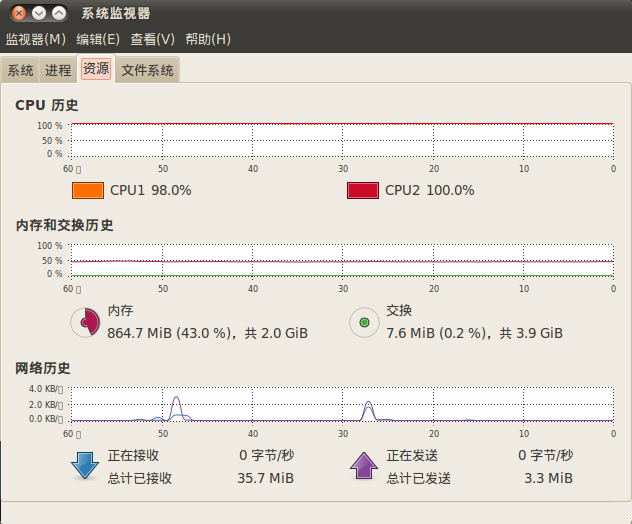Screen dimensions: 632x524
Task: Minimize the system monitor window
Action: click(39, 14)
